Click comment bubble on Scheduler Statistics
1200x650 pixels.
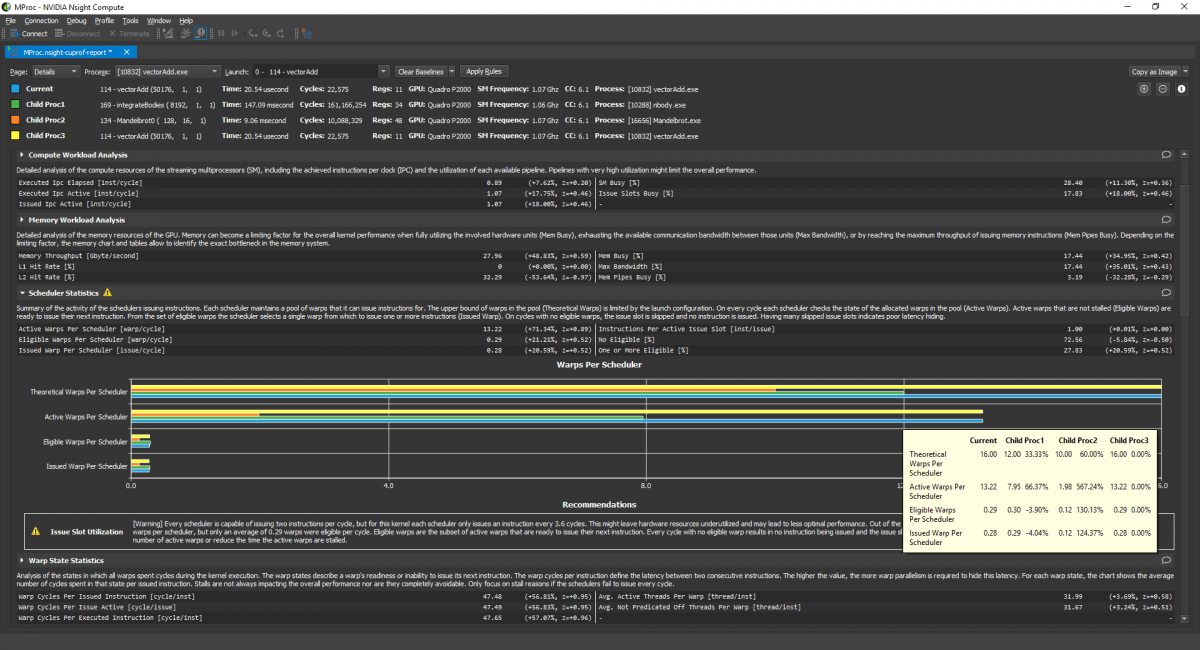point(1166,292)
